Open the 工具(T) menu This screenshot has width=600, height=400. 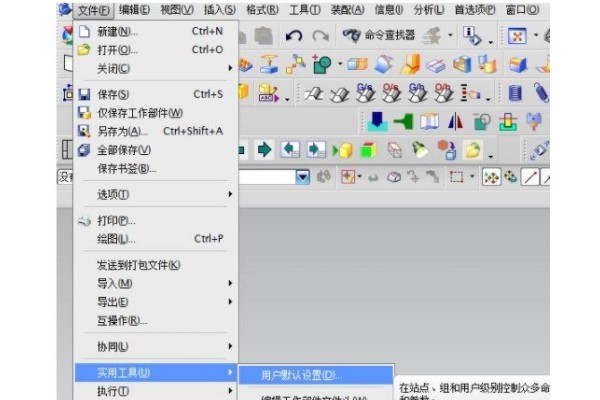305,10
